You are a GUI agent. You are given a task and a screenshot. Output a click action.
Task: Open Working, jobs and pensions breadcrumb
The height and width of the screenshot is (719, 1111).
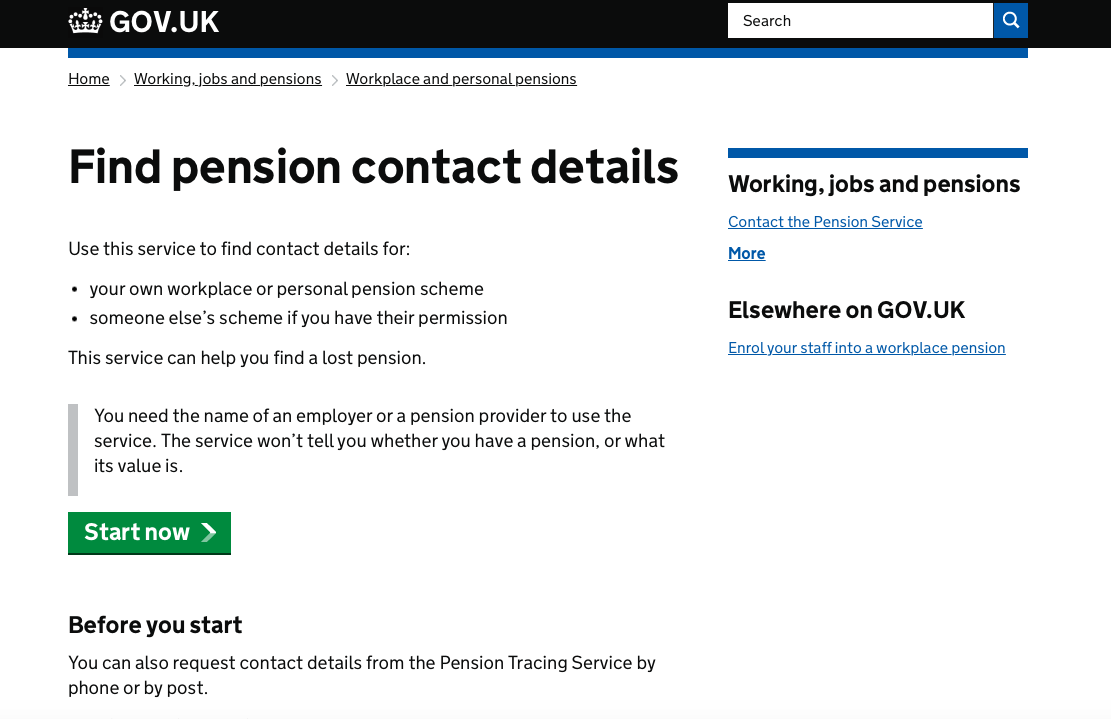(x=227, y=79)
